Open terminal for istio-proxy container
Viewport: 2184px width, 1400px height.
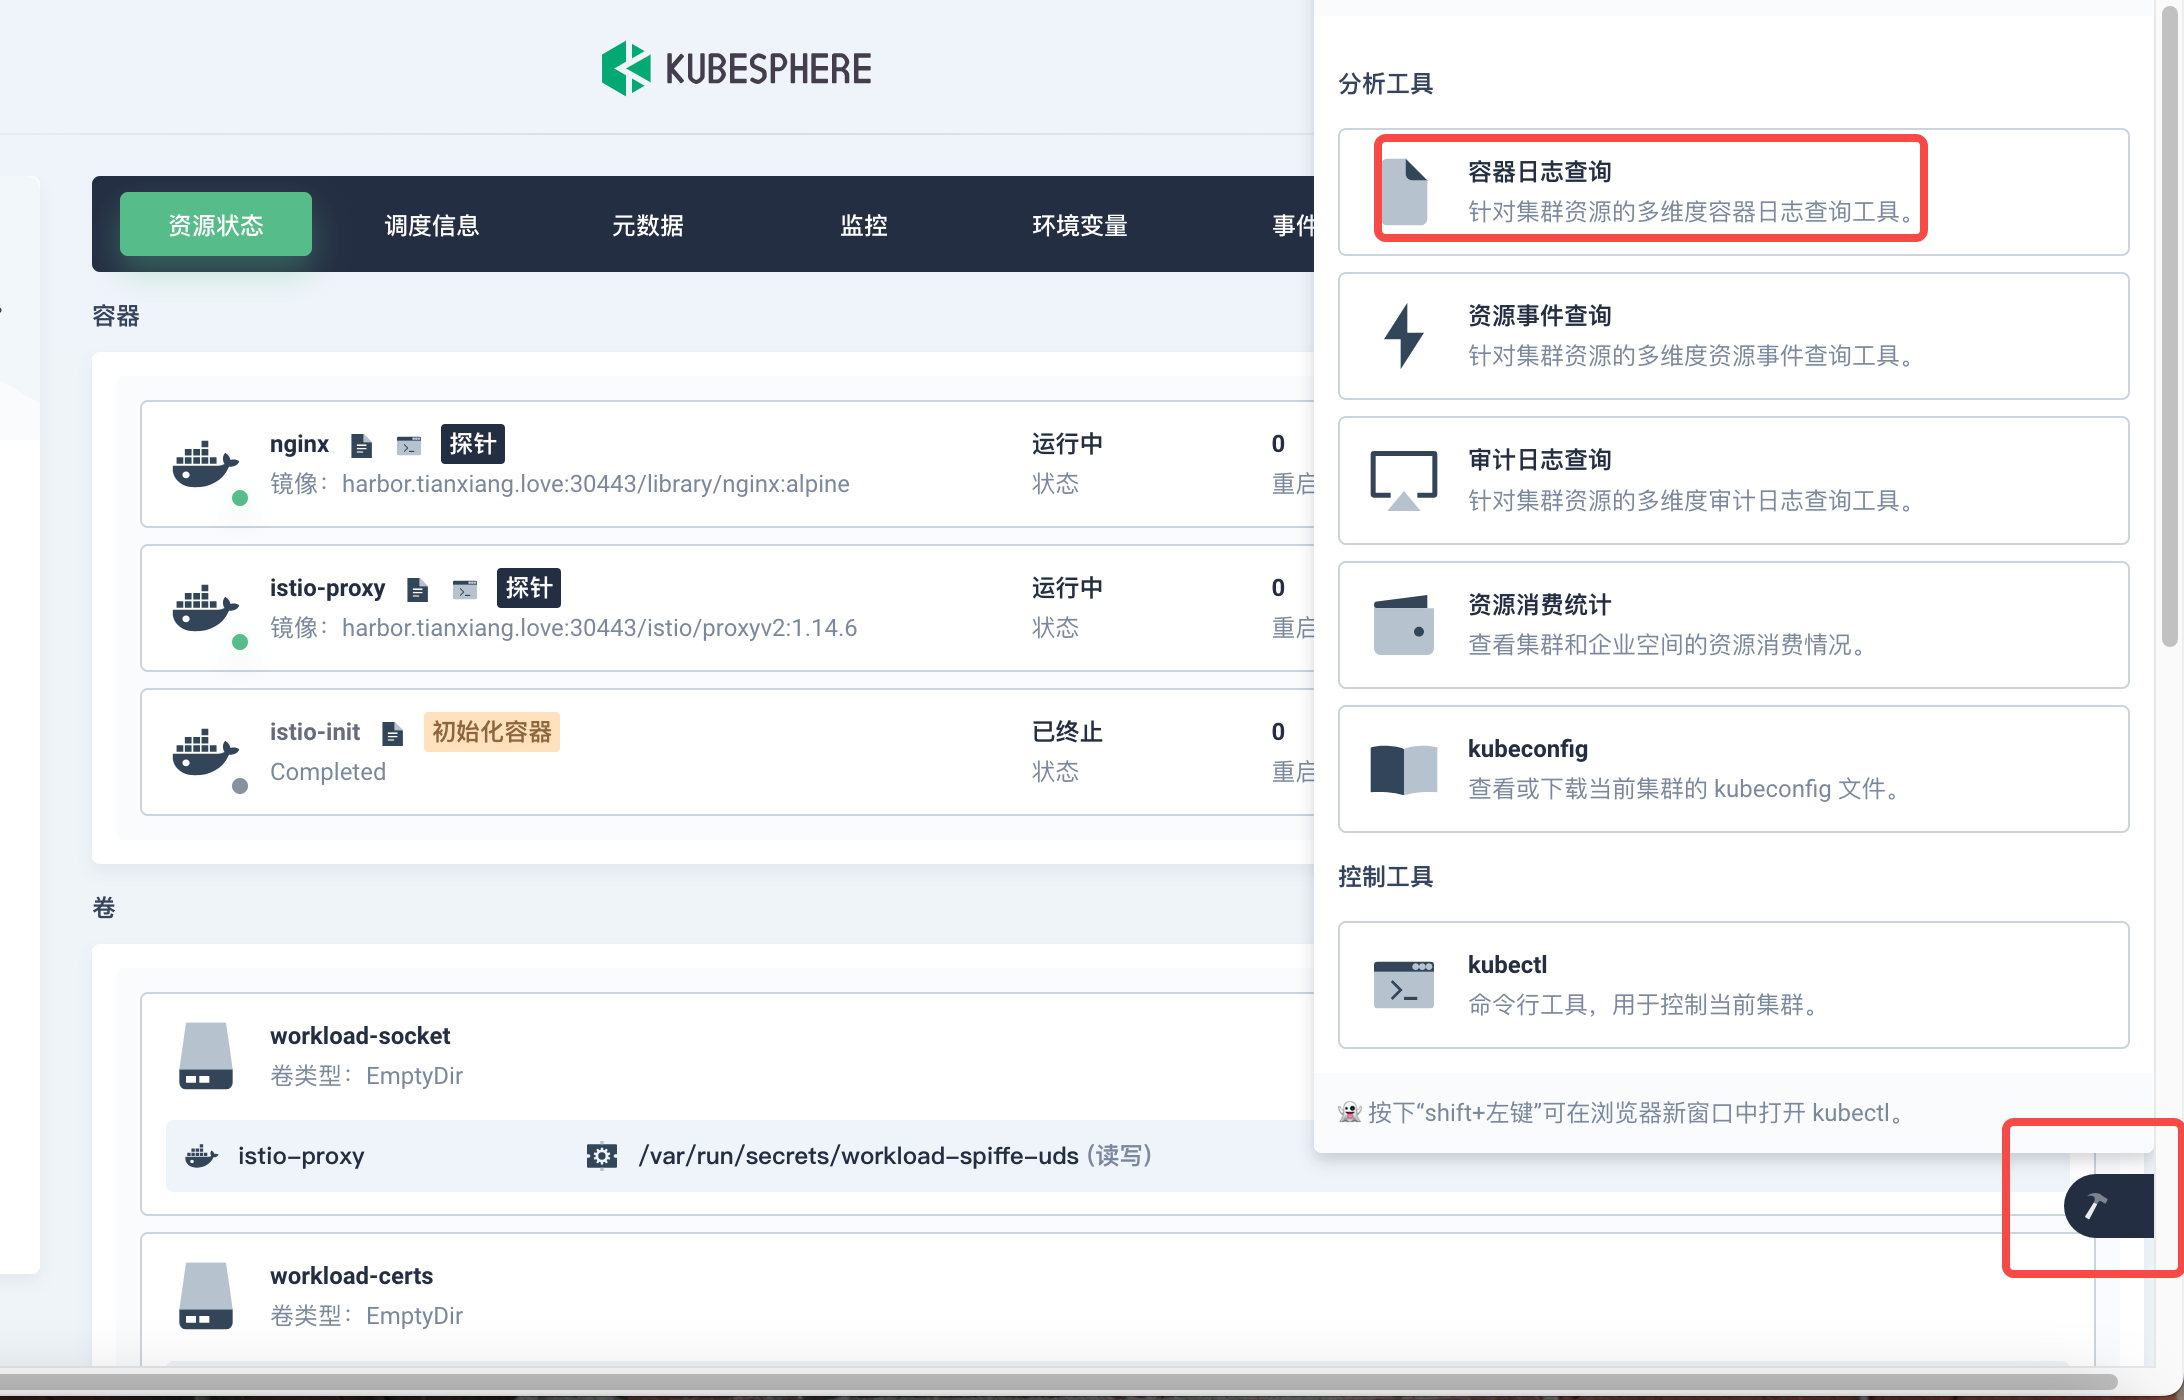click(x=464, y=590)
